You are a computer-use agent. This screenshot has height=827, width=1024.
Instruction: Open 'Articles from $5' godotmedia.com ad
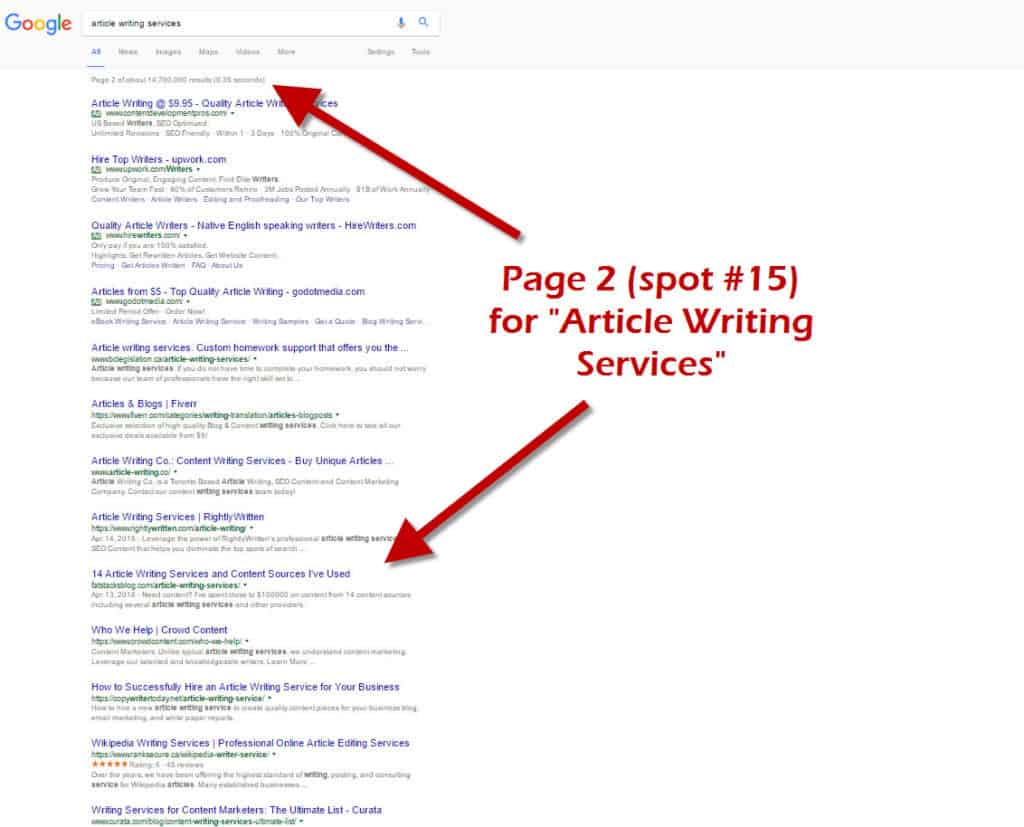[x=228, y=291]
